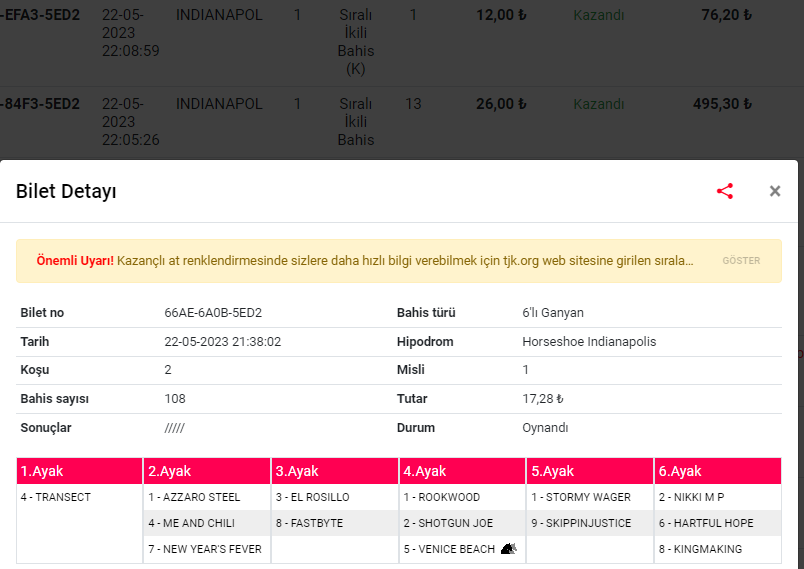This screenshot has width=804, height=569.
Task: Click ticket number 66AE-6A0B-5ED2
Action: click(213, 313)
